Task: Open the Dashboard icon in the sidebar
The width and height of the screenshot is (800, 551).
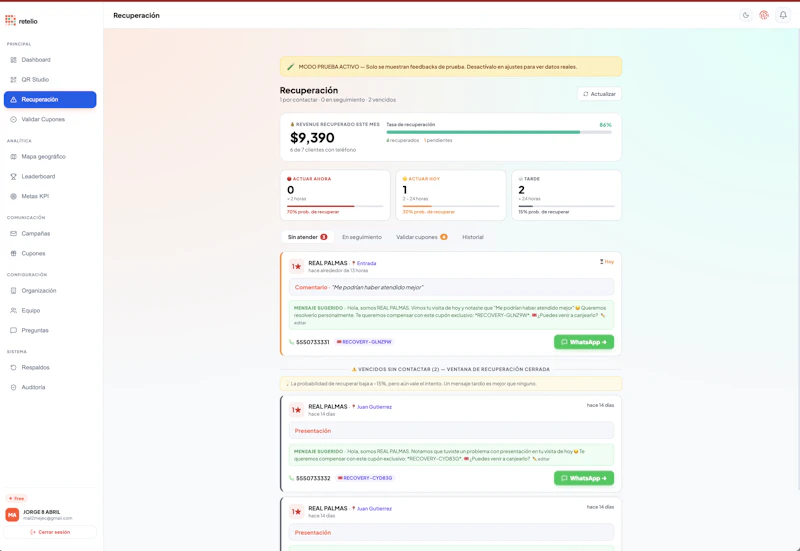Action: [13, 60]
